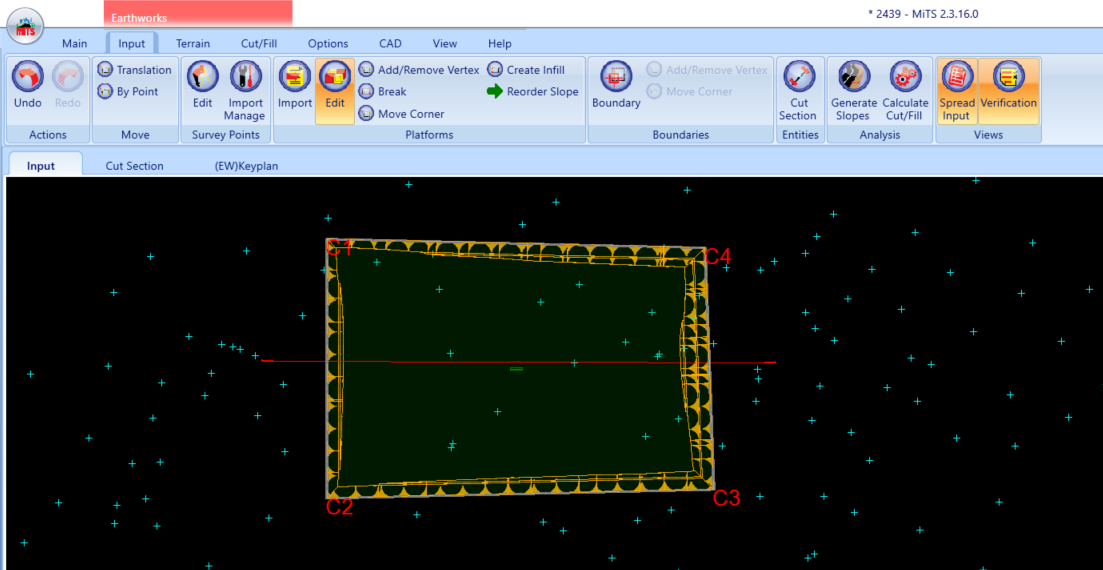Select Translation move tool
The height and width of the screenshot is (570, 1103).
[134, 70]
